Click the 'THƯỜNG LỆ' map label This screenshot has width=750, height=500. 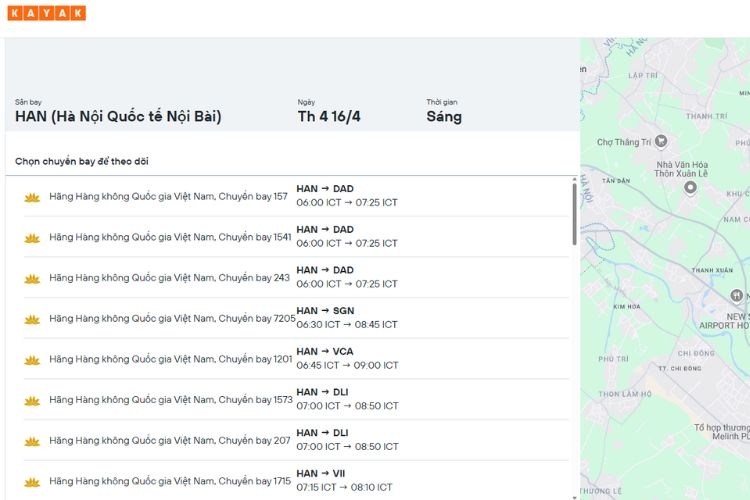click(601, 491)
